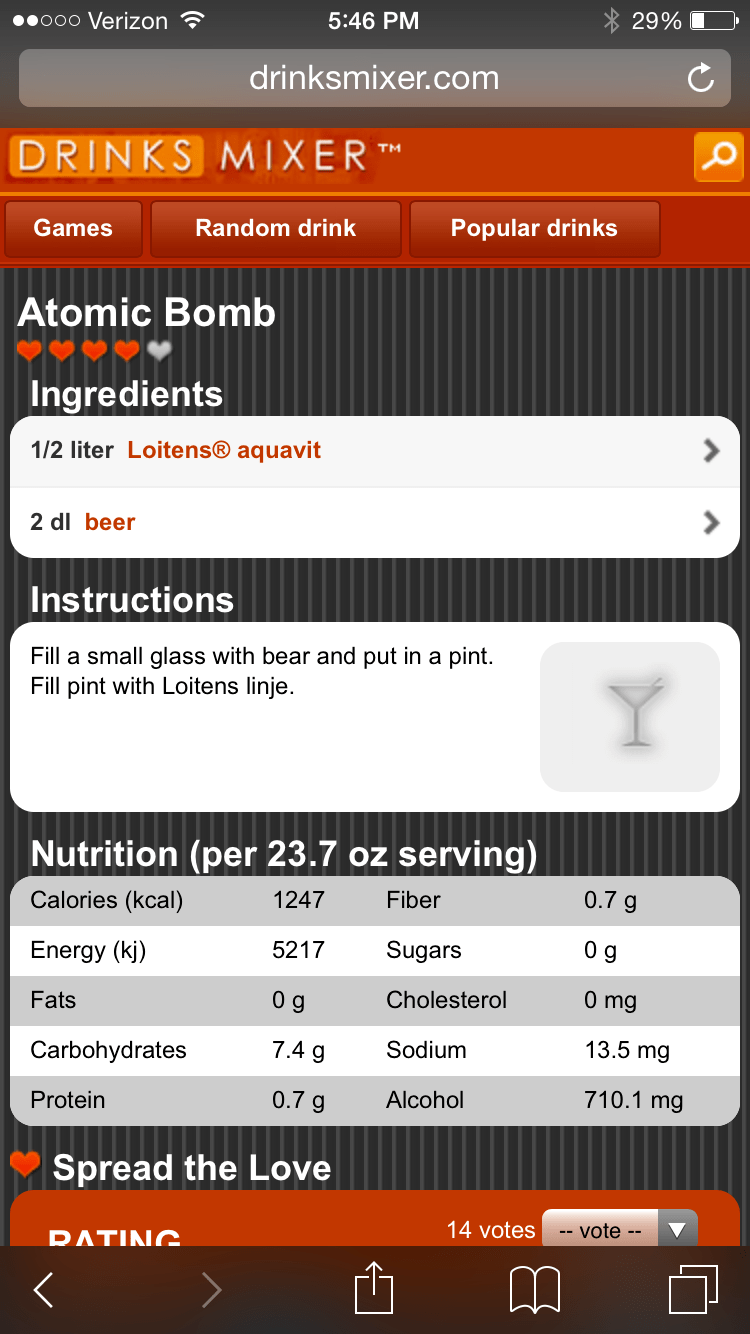Tap the forward arrow in the toolbar

coord(211,1289)
